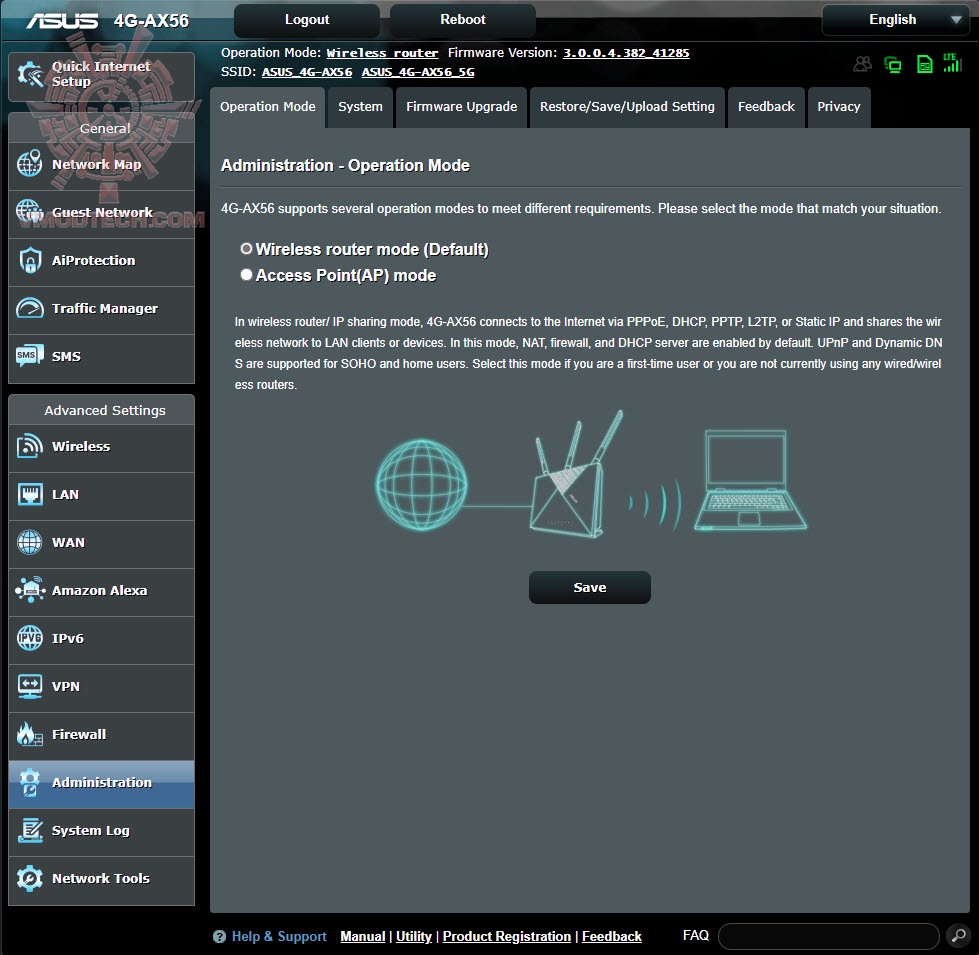
Task: Save the operation mode setting
Action: tap(589, 587)
